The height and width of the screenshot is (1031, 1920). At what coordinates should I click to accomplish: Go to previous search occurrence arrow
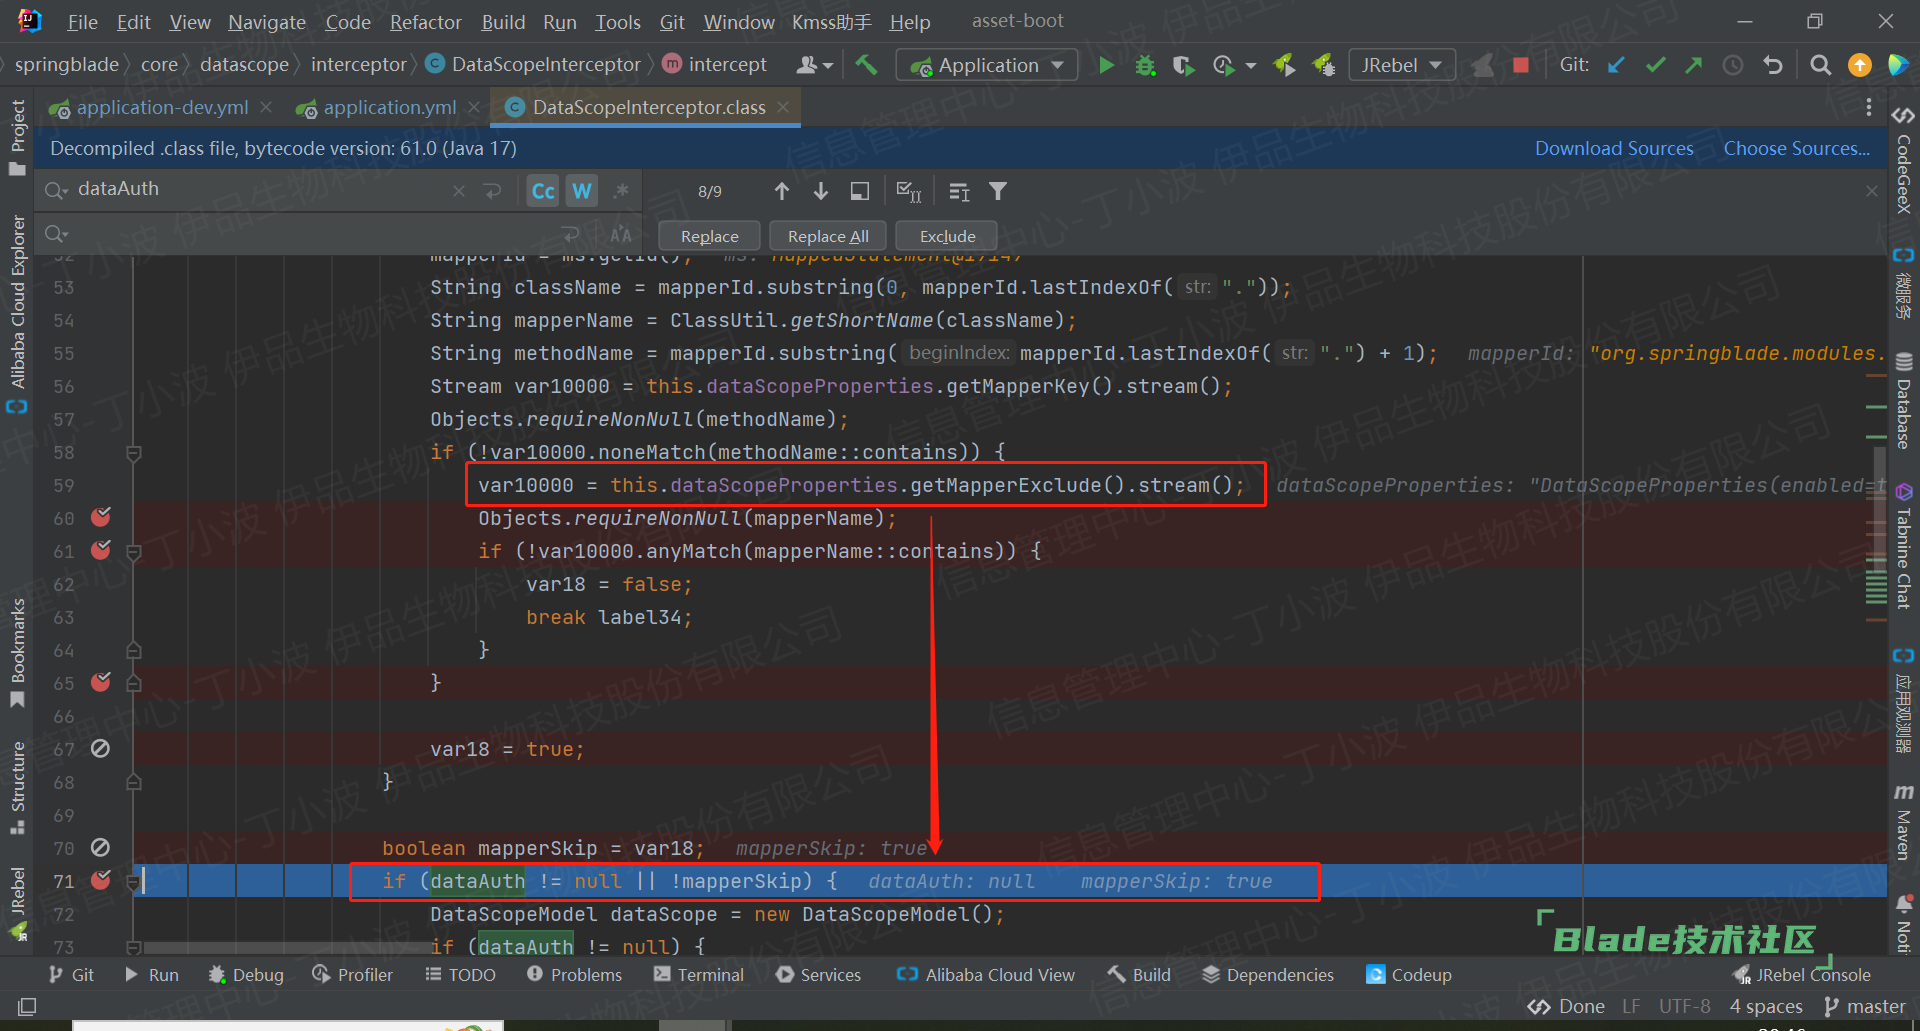781,191
